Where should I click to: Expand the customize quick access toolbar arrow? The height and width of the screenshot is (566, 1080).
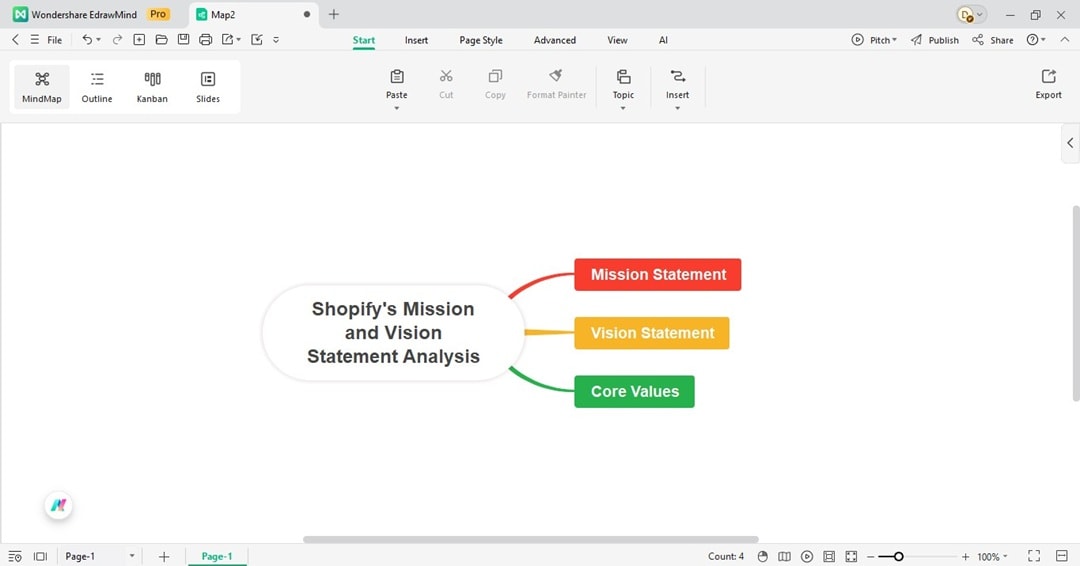click(x=276, y=40)
